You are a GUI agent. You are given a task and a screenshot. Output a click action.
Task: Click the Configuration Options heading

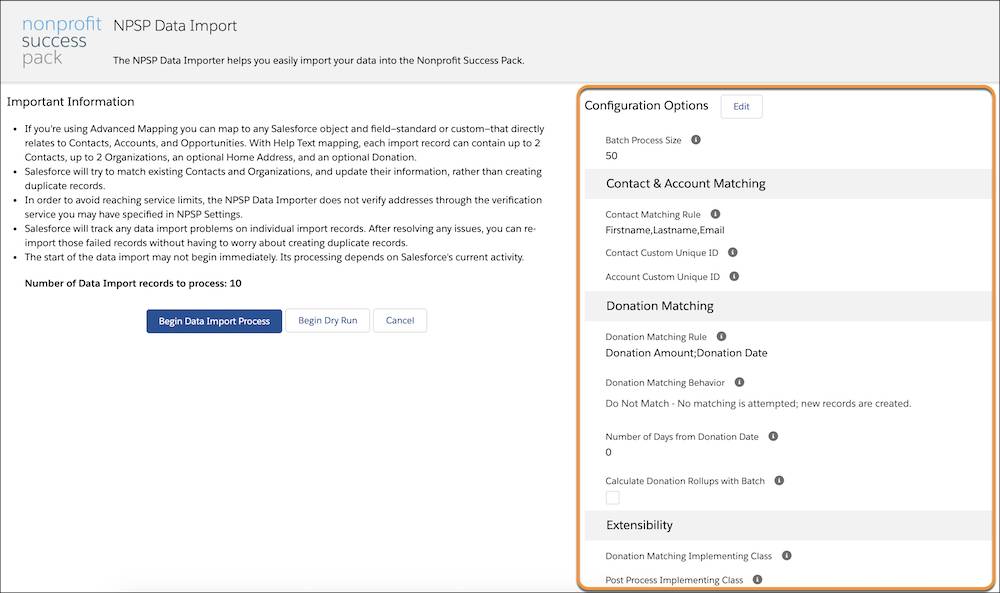pos(646,106)
